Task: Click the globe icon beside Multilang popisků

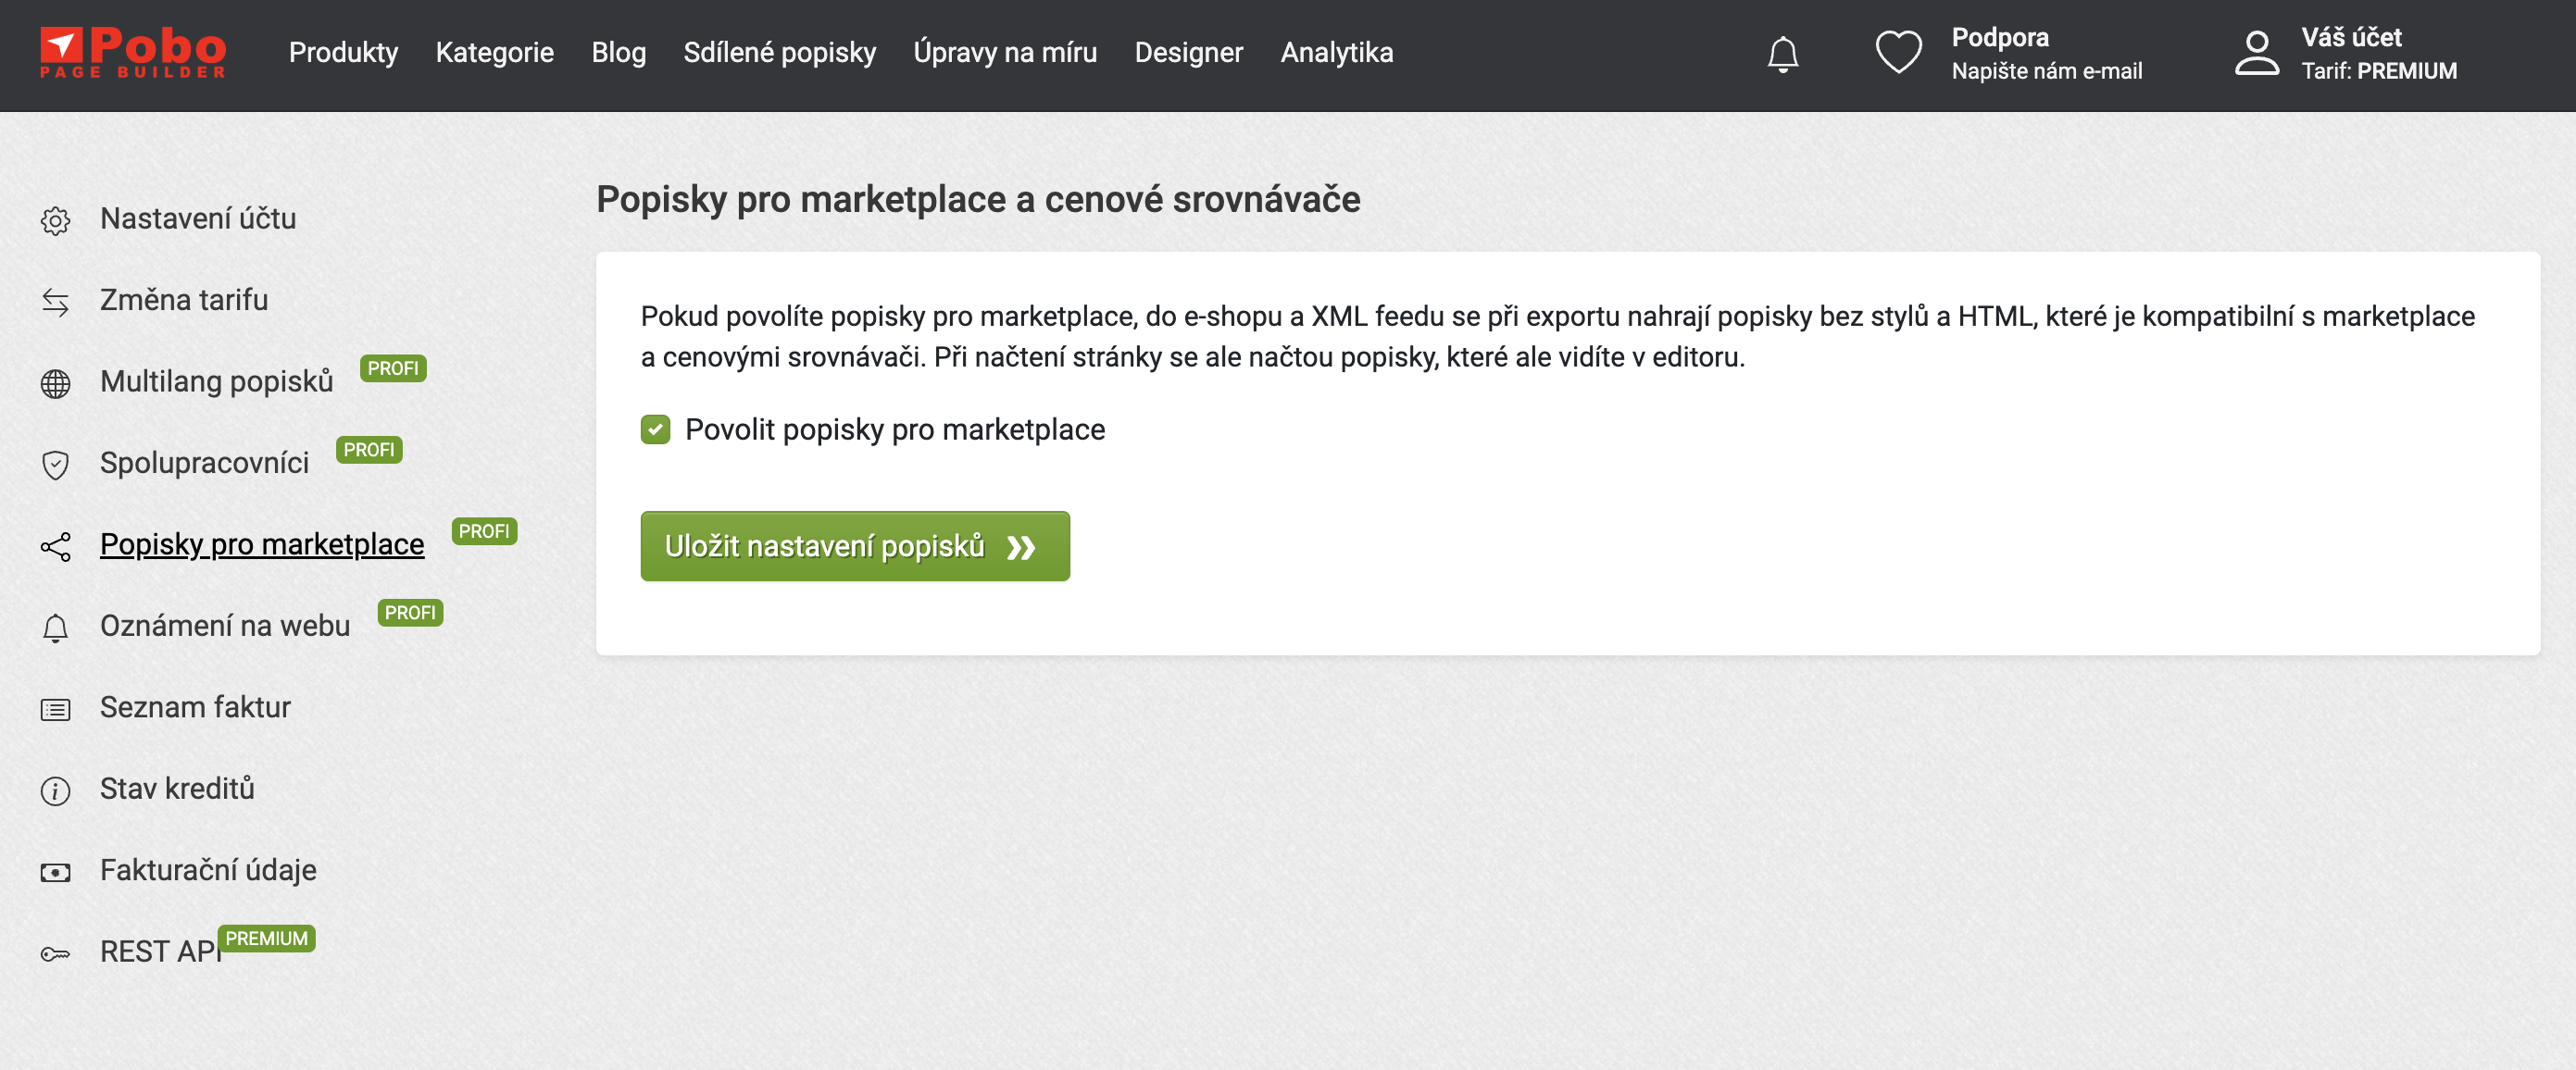Action: pos(55,383)
